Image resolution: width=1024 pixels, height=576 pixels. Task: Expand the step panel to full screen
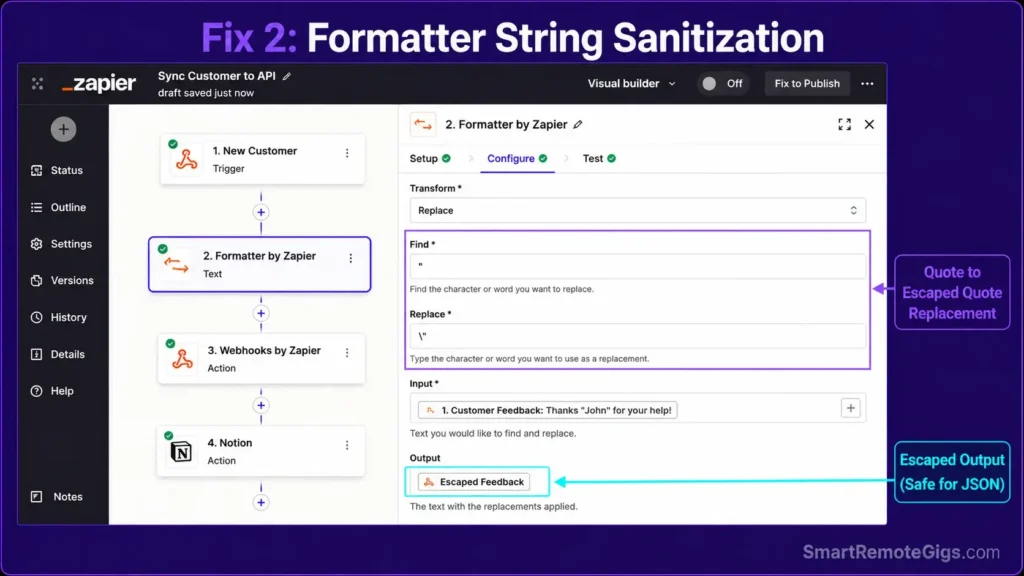tap(844, 124)
